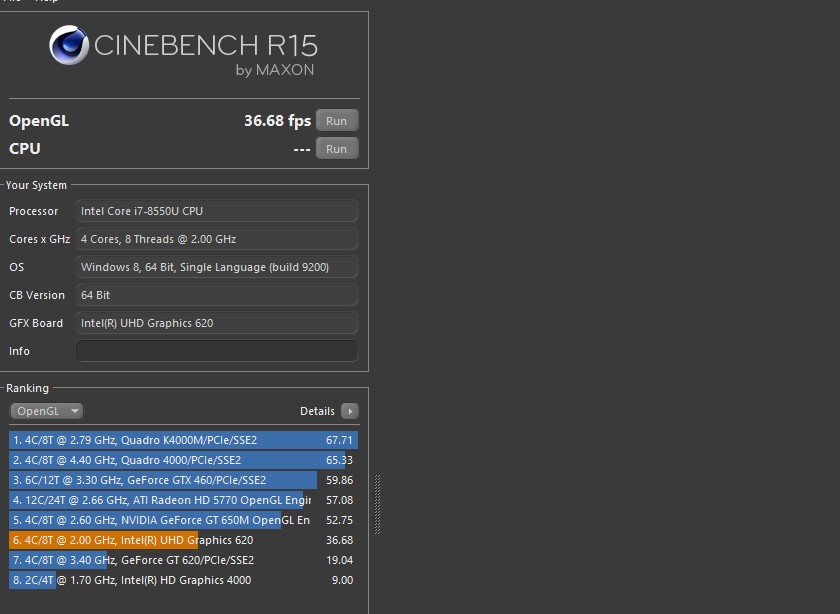The width and height of the screenshot is (840, 614).
Task: Click the Cores x GHz field
Action: tap(217, 239)
